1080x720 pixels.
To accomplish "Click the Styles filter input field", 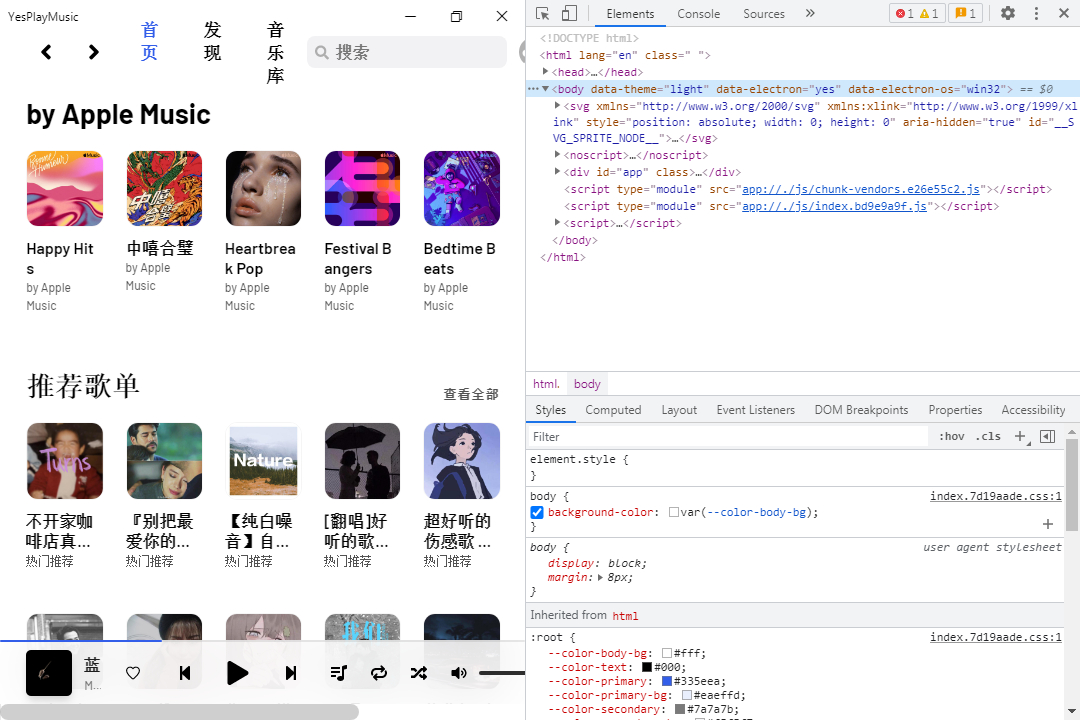I will coord(729,437).
